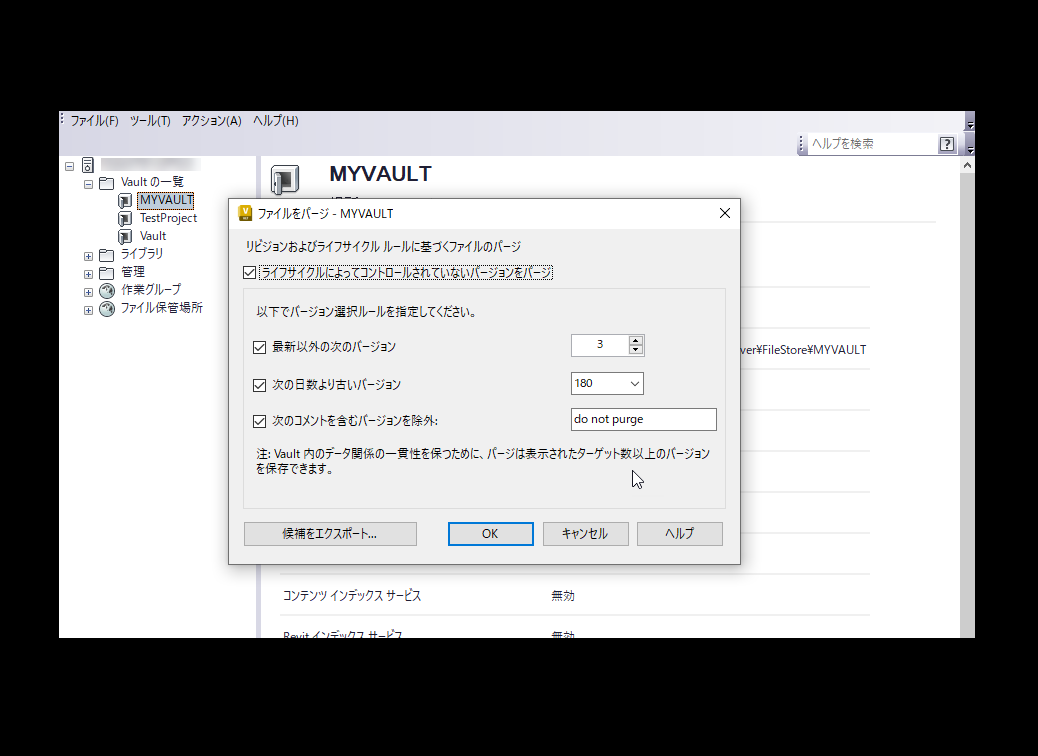Select 作業グループ in the tree
The height and width of the screenshot is (756, 1038).
pyautogui.click(x=151, y=289)
